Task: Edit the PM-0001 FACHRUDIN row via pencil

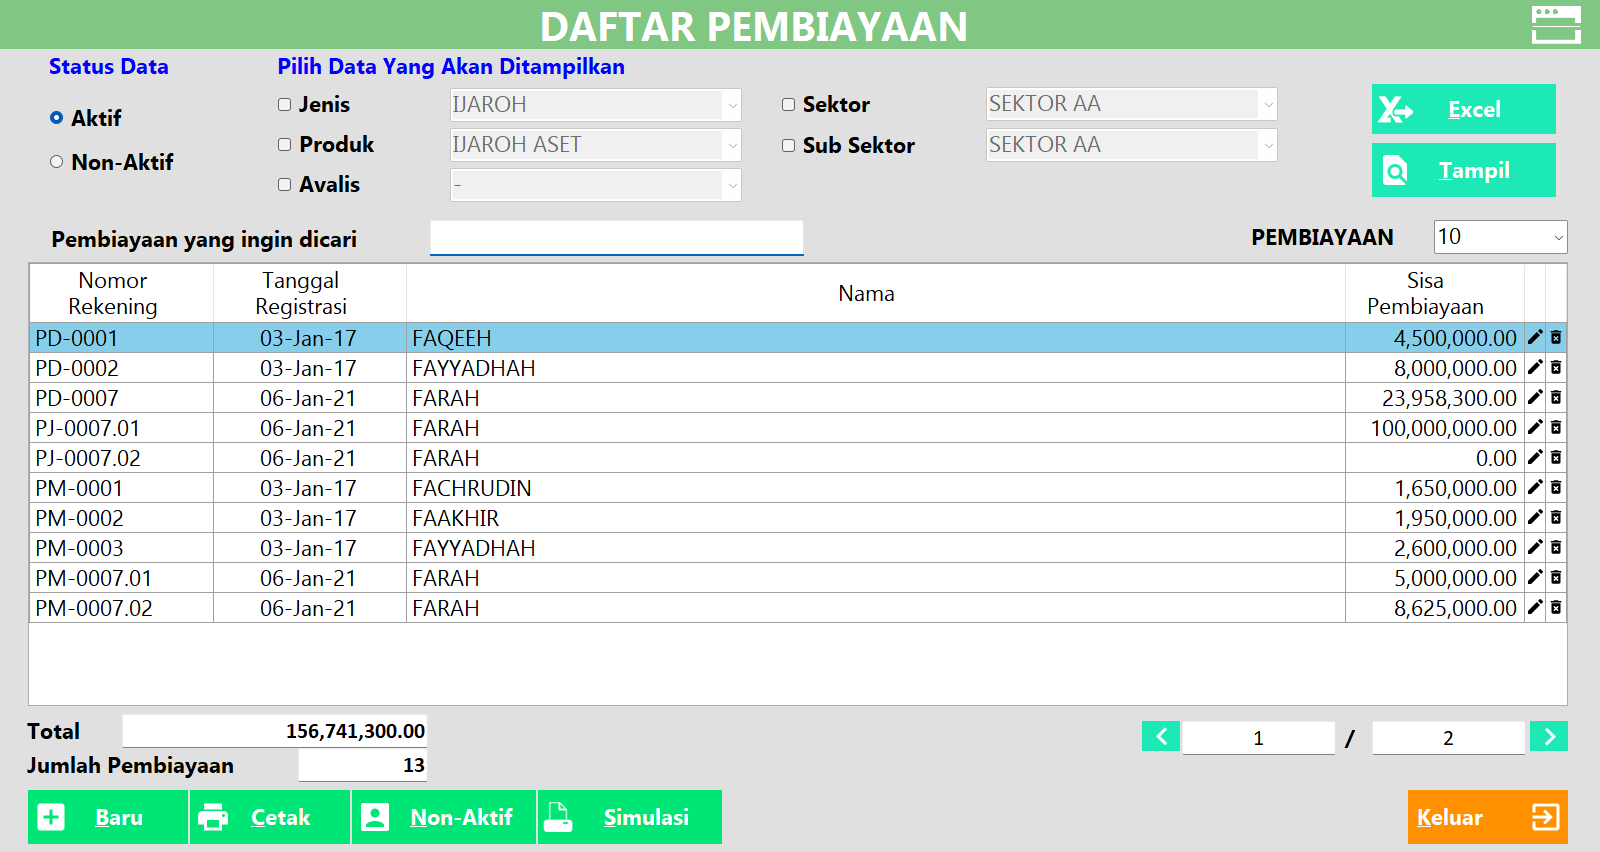Action: coord(1535,488)
